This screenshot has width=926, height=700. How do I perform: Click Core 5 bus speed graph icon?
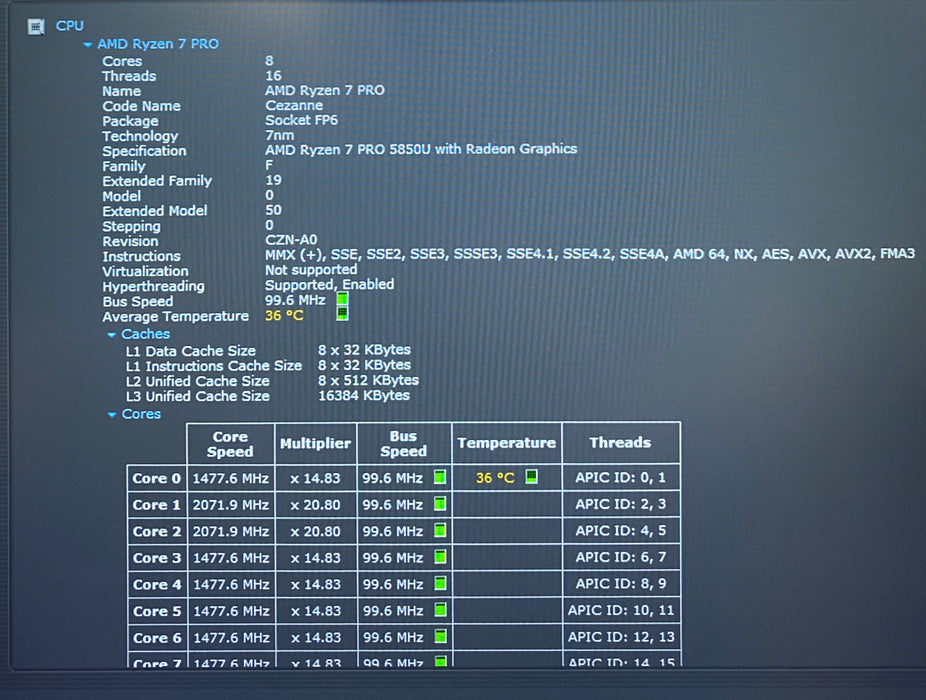440,610
